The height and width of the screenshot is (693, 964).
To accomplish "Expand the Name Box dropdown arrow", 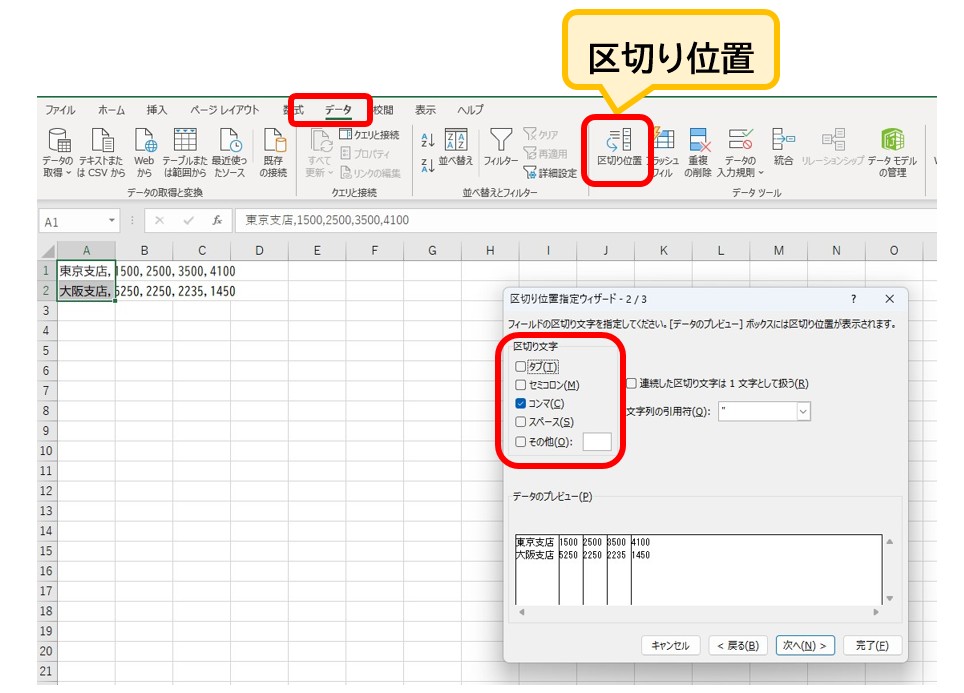I will (112, 220).
